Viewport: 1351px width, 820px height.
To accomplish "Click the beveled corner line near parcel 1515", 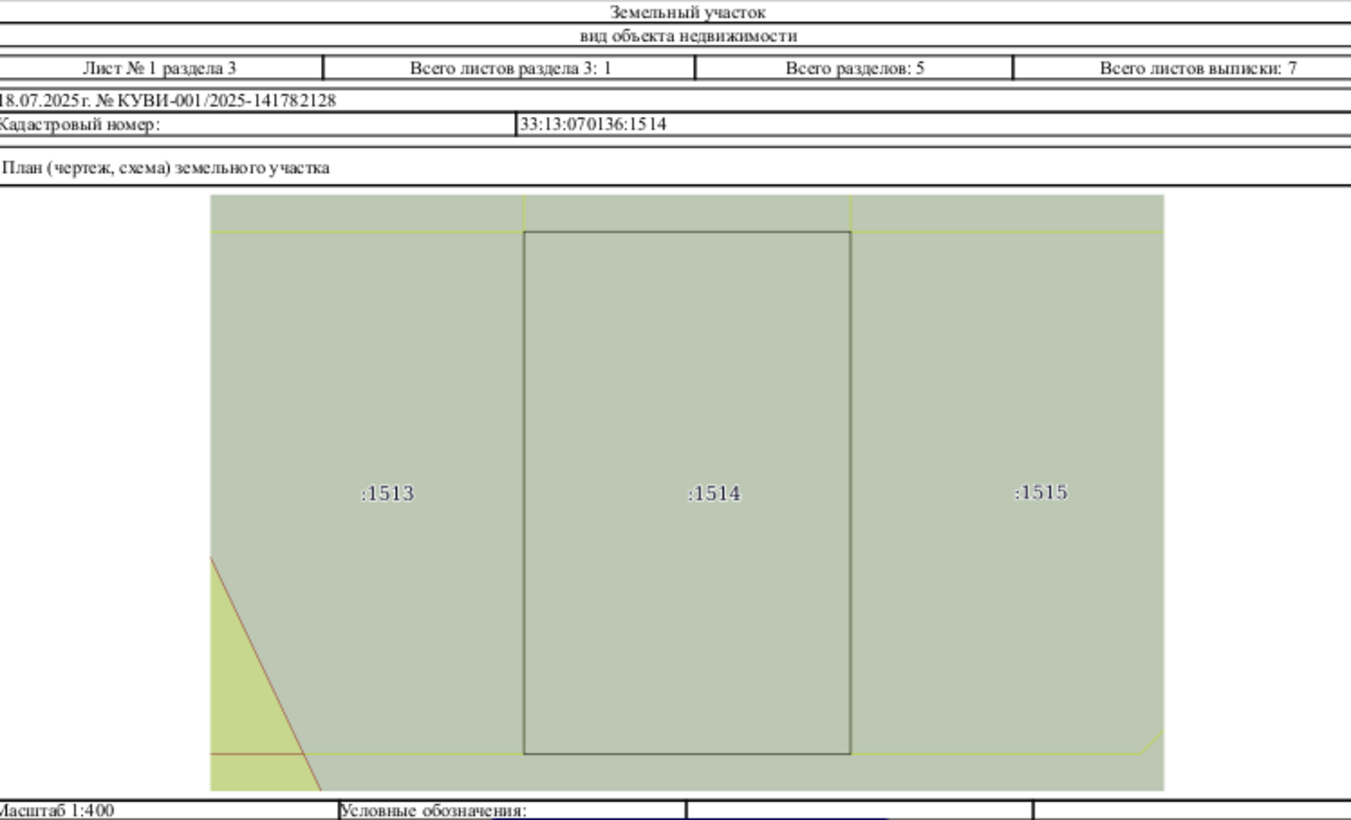I will [x=1151, y=742].
